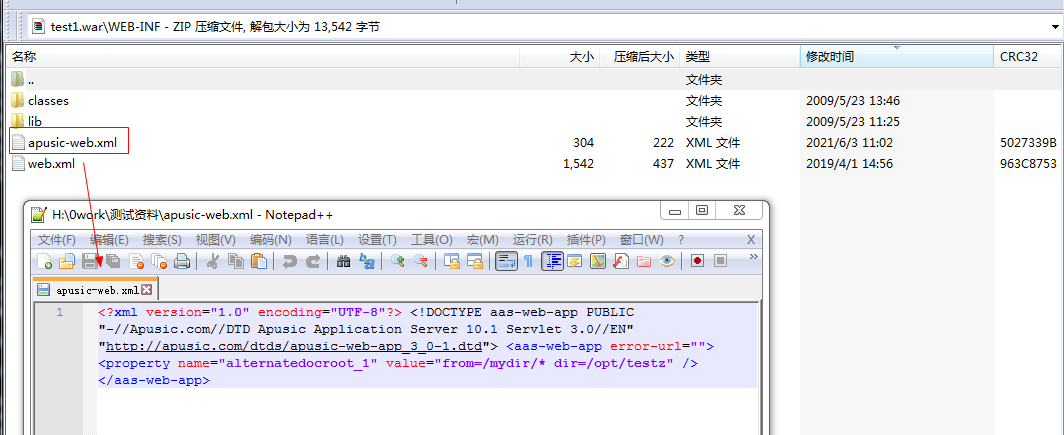Image resolution: width=1064 pixels, height=435 pixels.
Task: Open Find using the binoculars icon
Action: pos(343,262)
